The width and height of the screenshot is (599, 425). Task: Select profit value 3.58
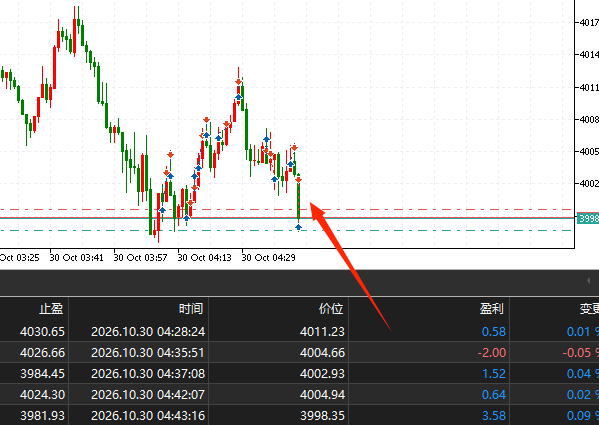[x=494, y=415]
